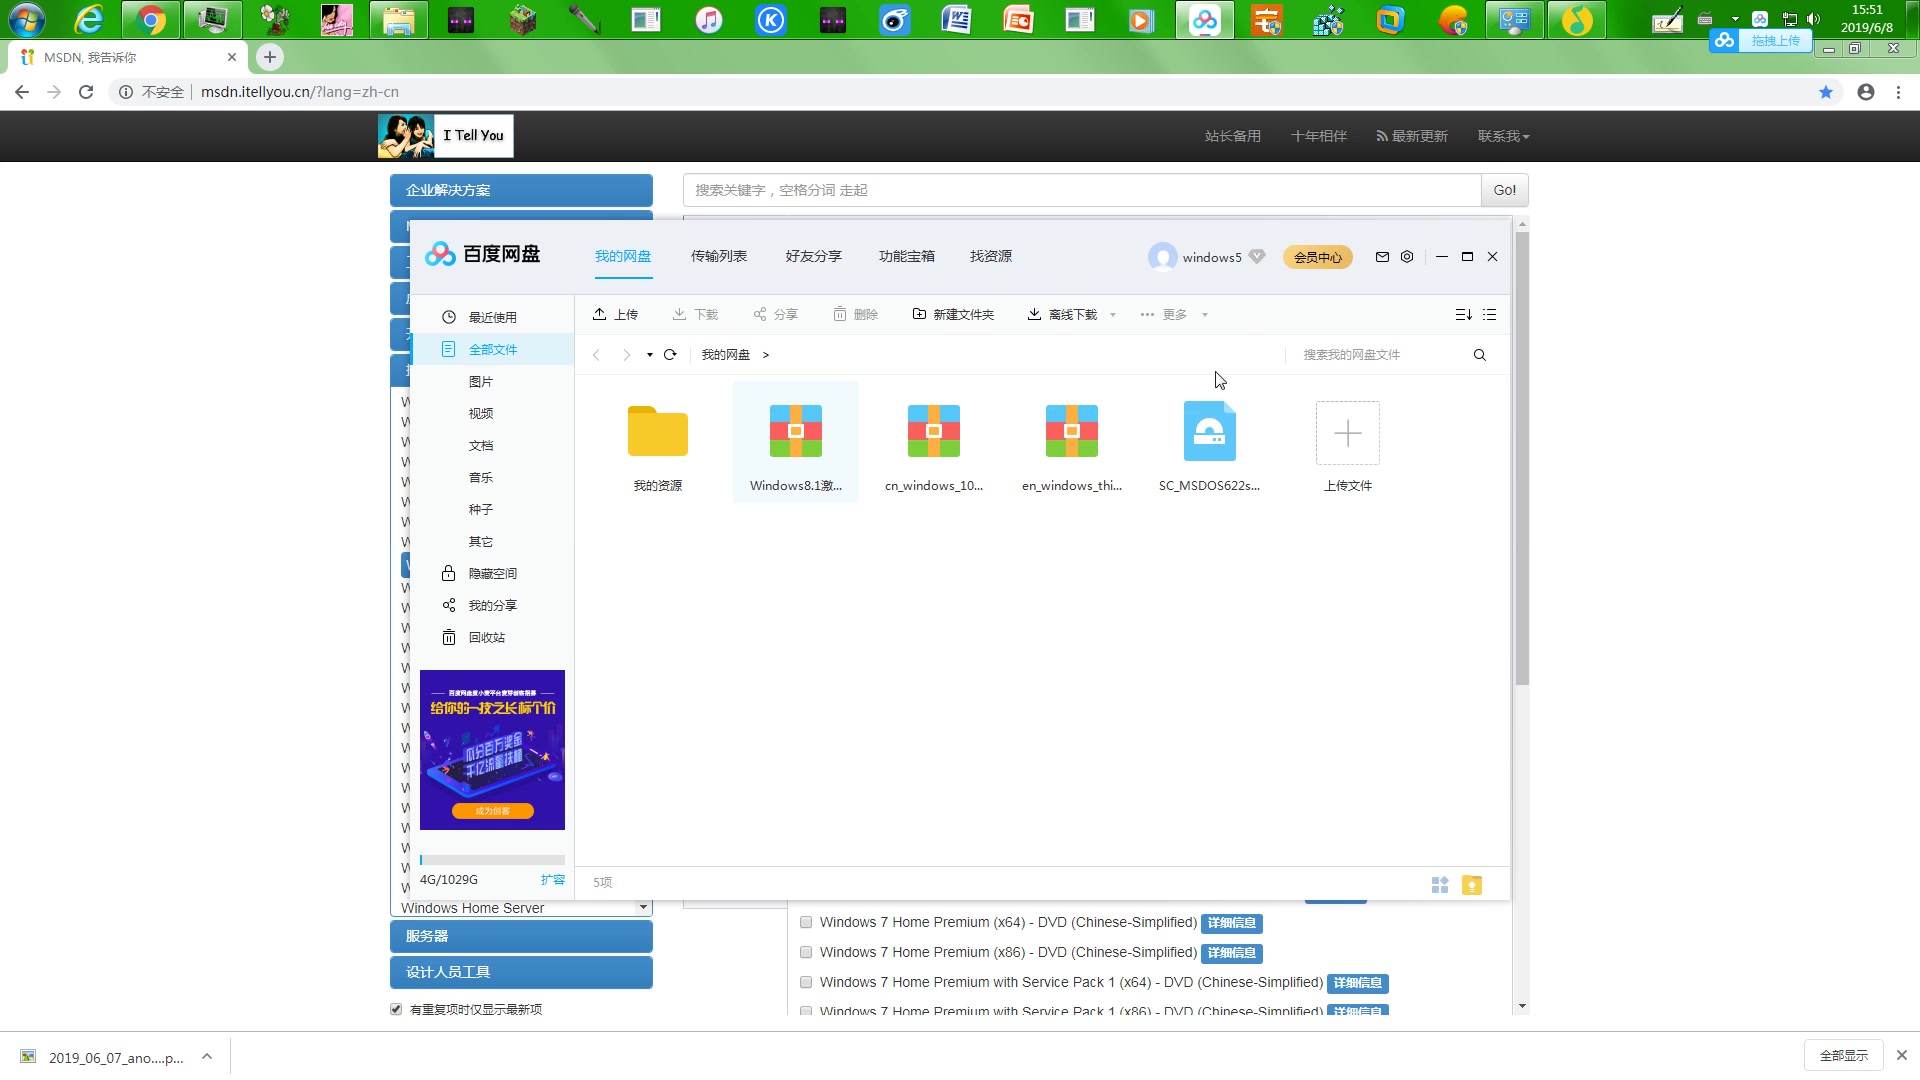The height and width of the screenshot is (1080, 1920).
Task: Check Windows 7 Home Premium (x86) DVD checkbox
Action: pos(806,953)
